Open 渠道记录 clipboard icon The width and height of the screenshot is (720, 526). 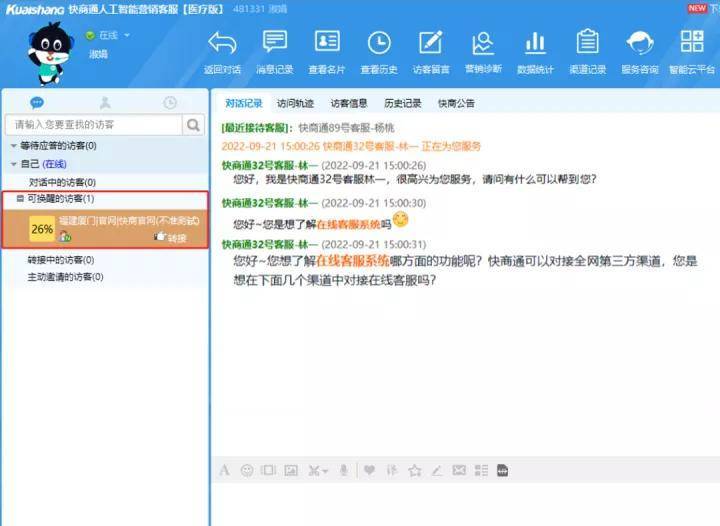[x=588, y=41]
